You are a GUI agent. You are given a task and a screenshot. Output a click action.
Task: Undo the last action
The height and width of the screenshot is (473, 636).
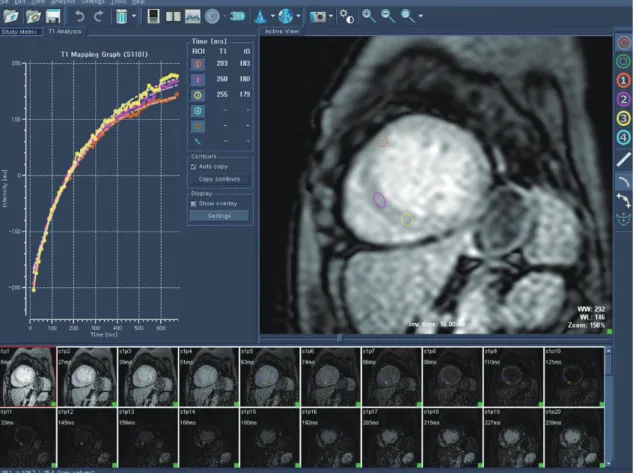[x=80, y=16]
